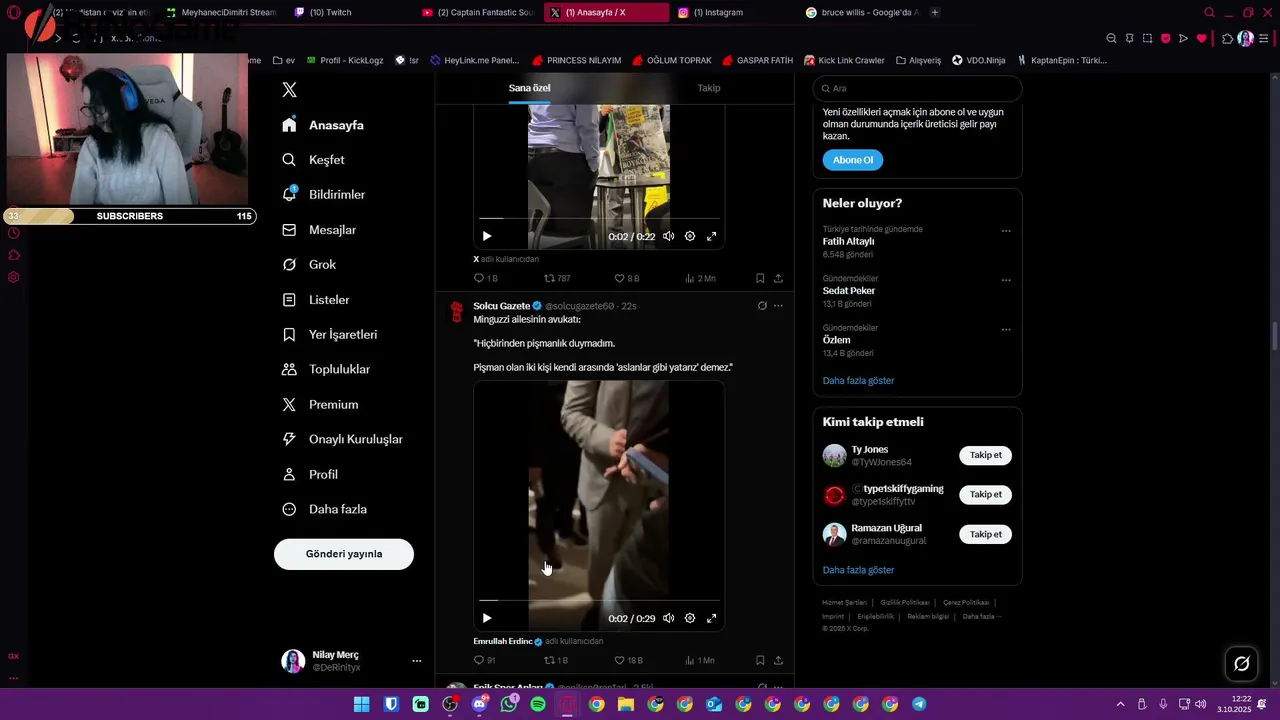Show hidden icons in system tray
The width and height of the screenshot is (1280, 720).
coord(1120,704)
